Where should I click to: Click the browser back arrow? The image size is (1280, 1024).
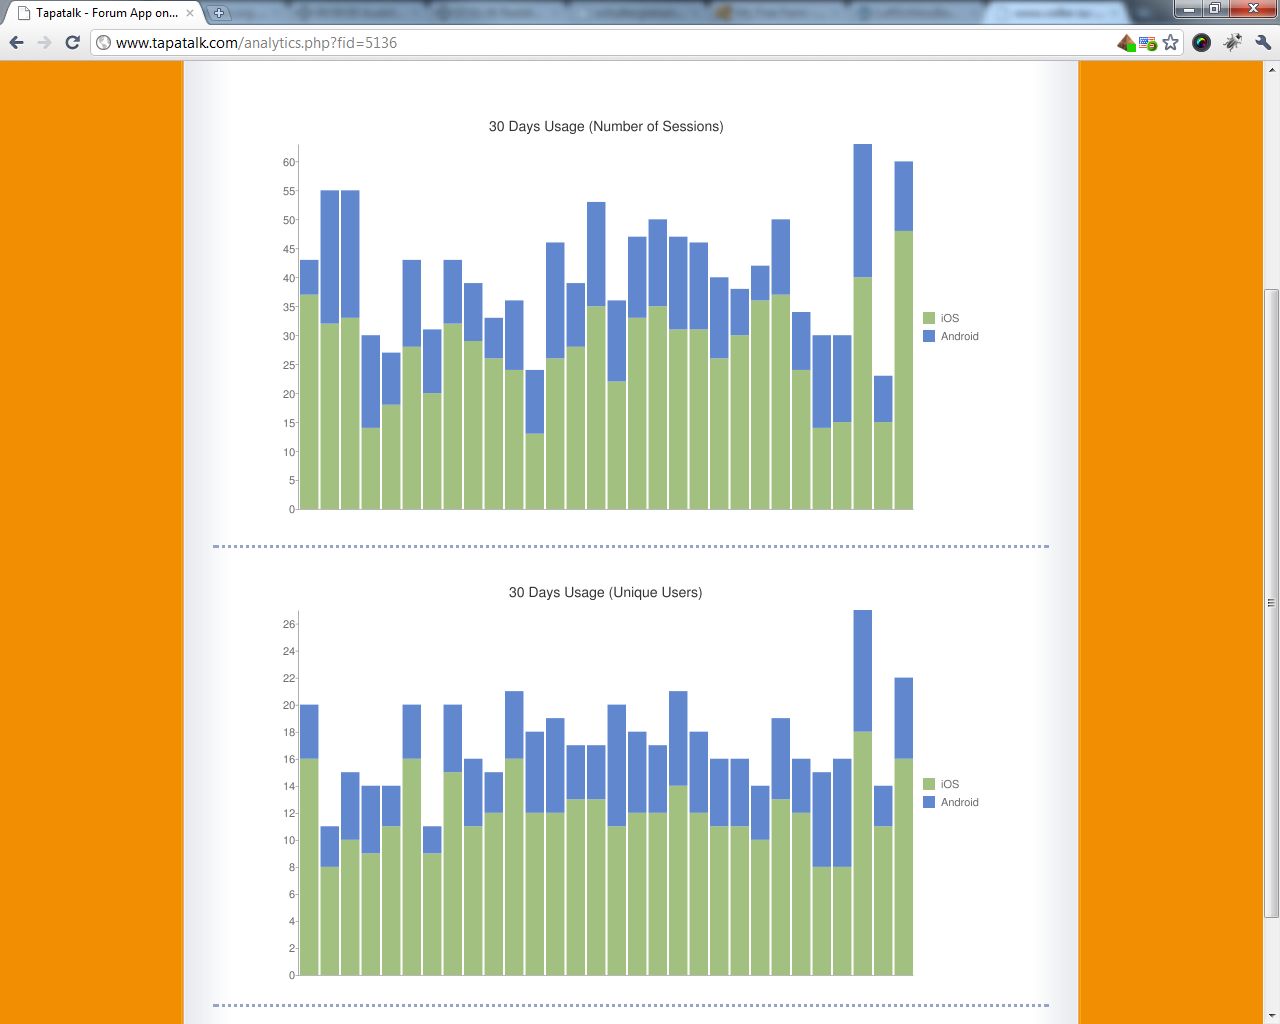(x=16, y=42)
